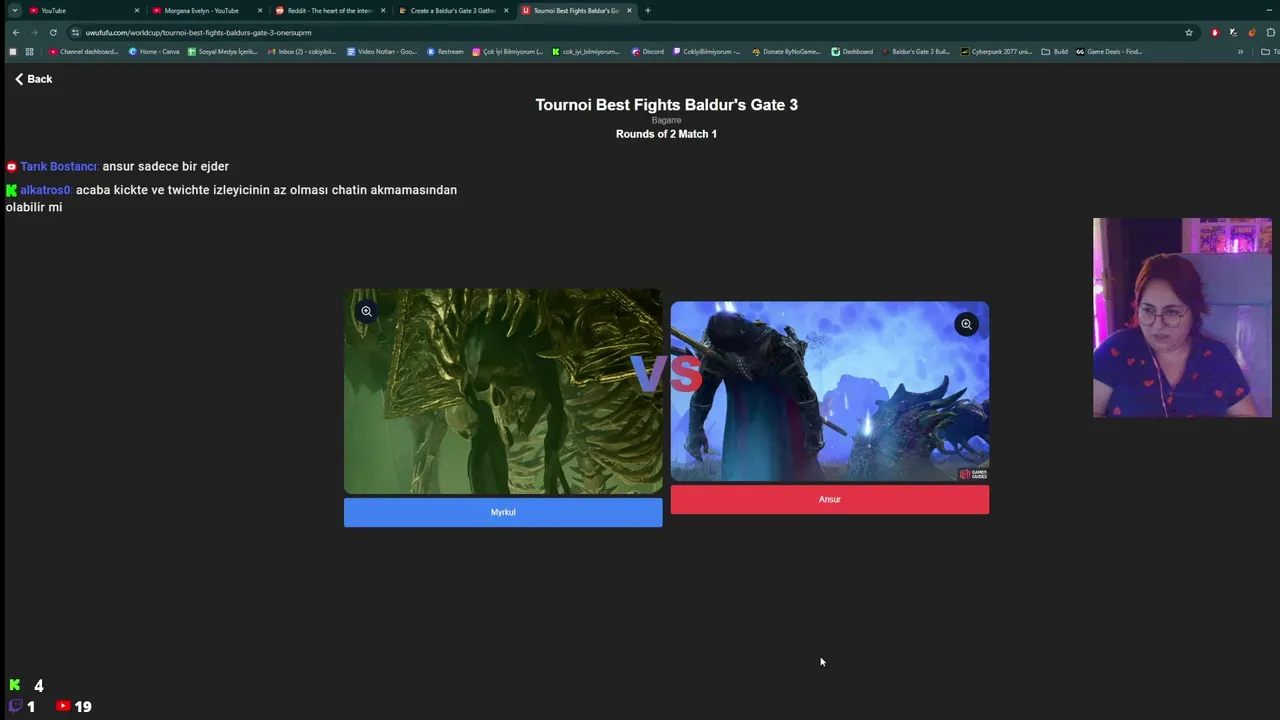Image resolution: width=1280 pixels, height=720 pixels.
Task: Click the browser forward arrow
Action: [34, 32]
